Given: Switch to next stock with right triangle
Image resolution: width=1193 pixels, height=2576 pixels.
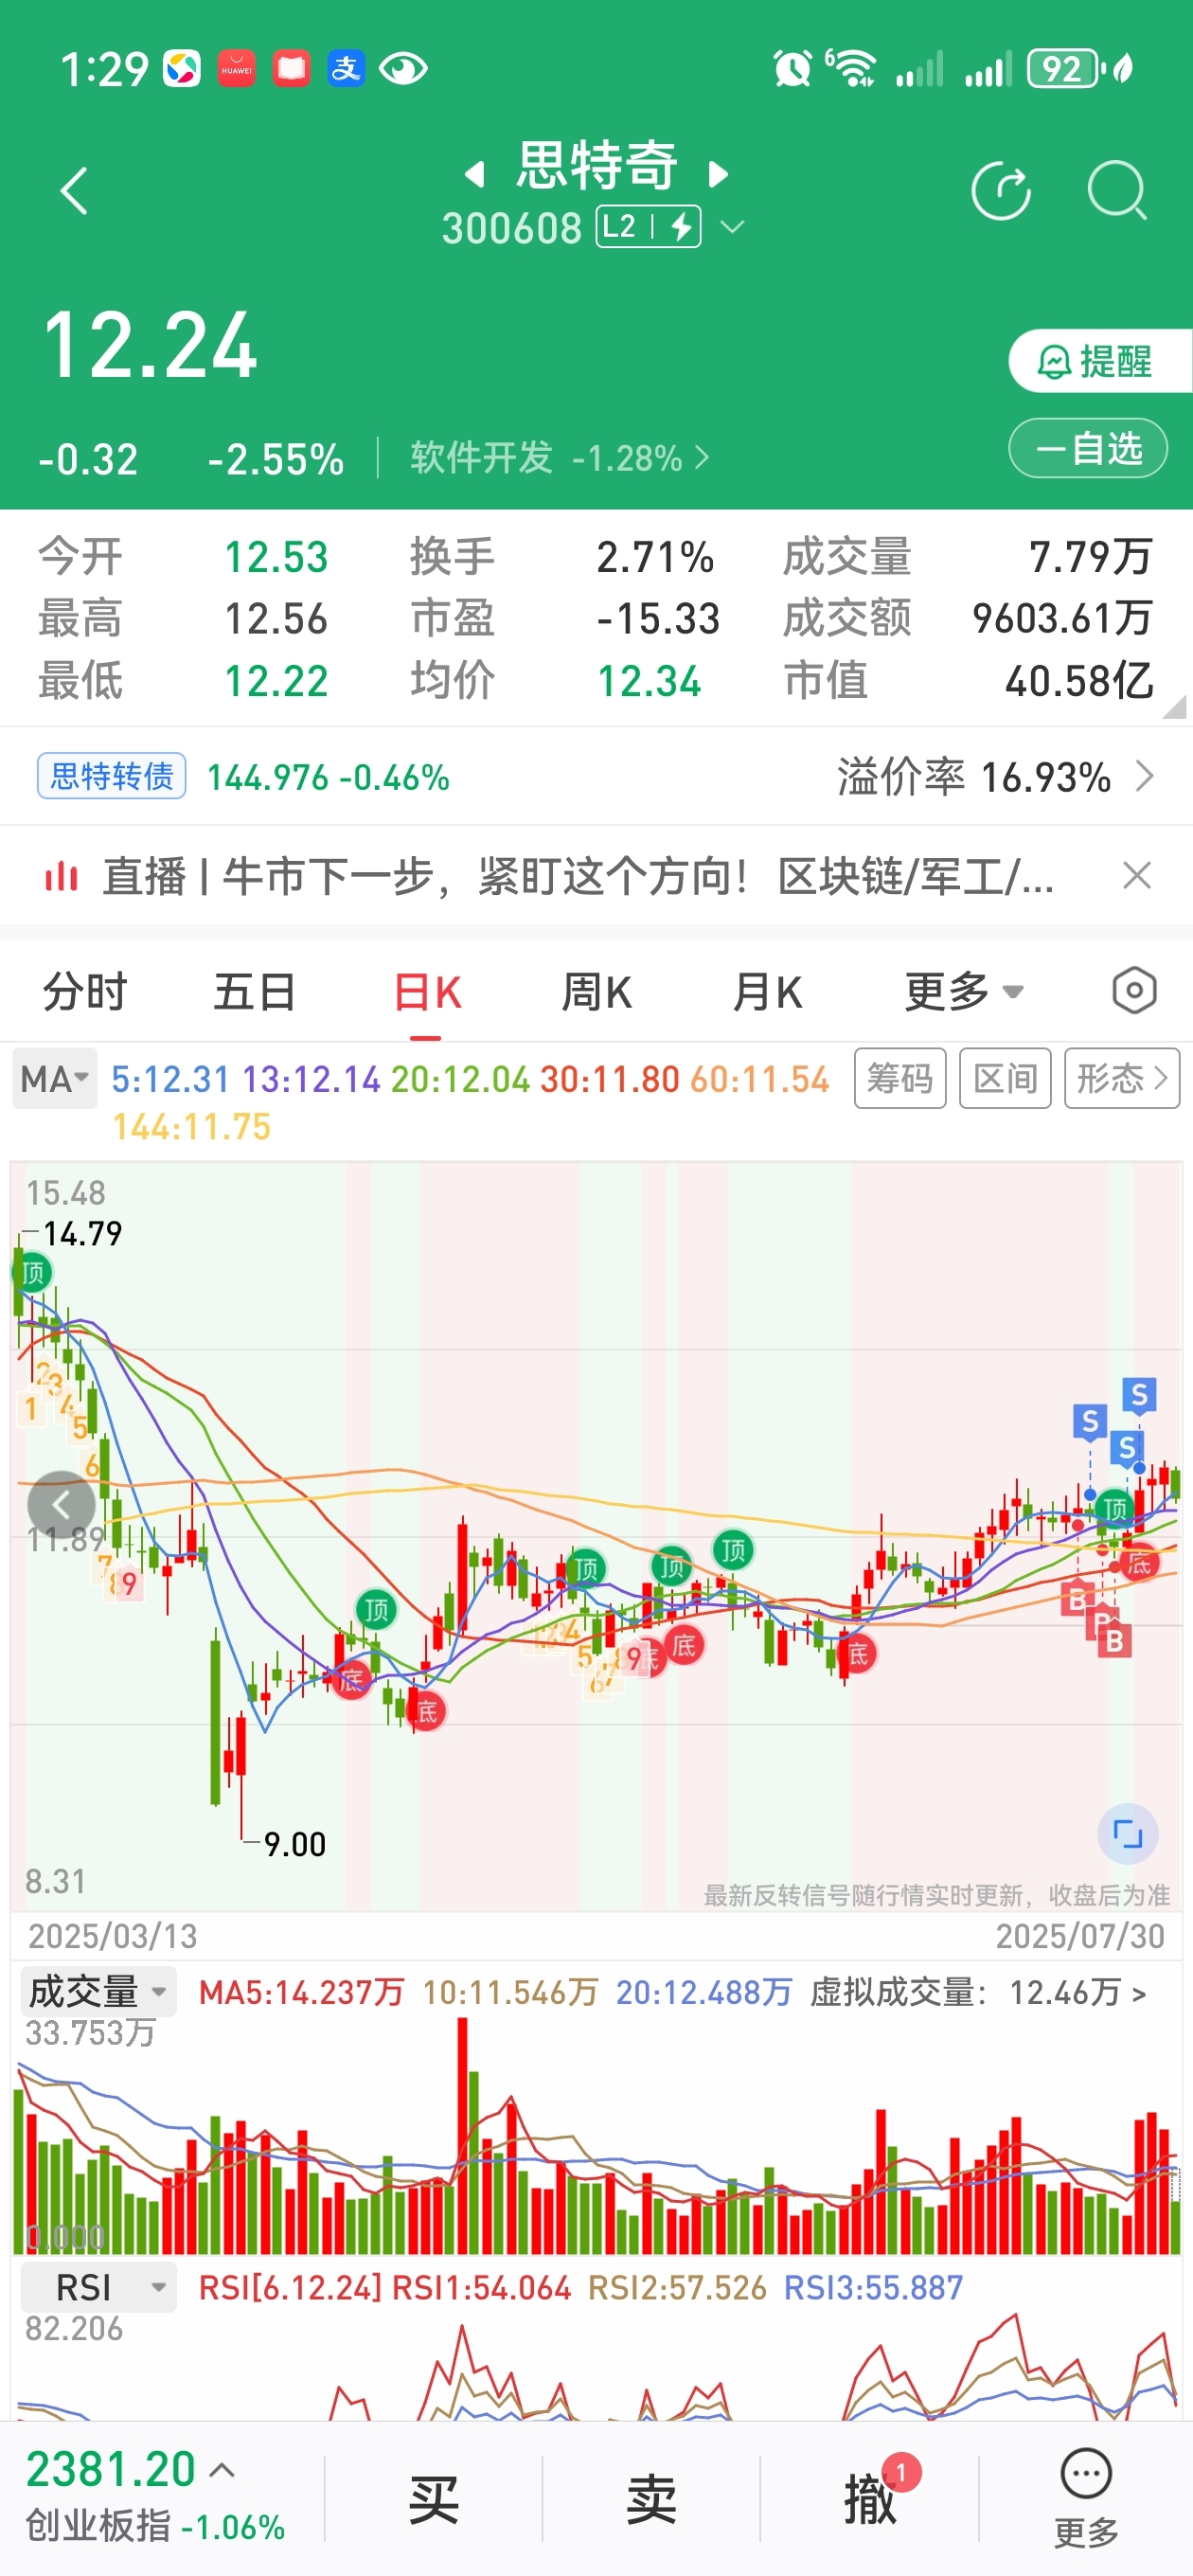Looking at the screenshot, I should (x=718, y=175).
